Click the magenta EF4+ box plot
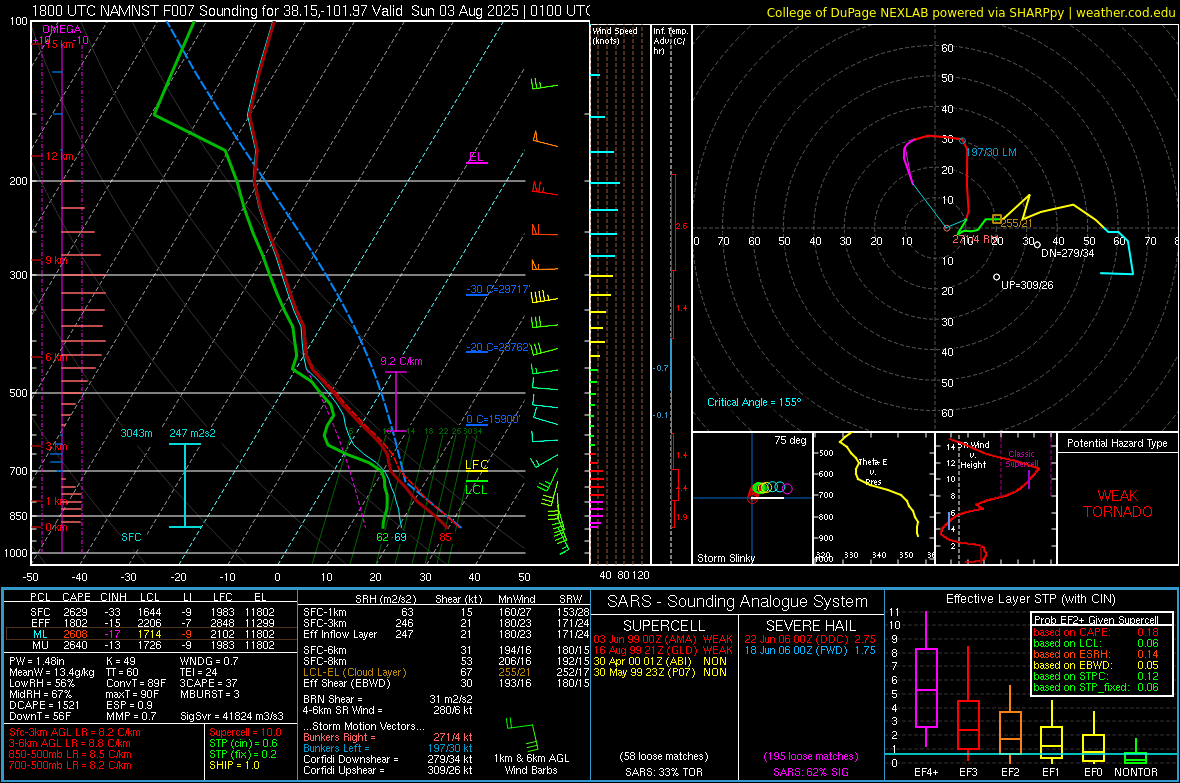 (926, 680)
